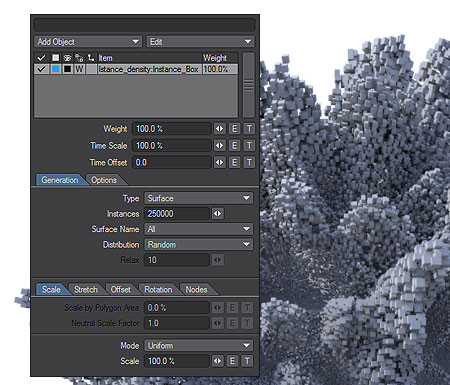Click the checkmark column header icon
The width and height of the screenshot is (450, 385).
click(41, 58)
